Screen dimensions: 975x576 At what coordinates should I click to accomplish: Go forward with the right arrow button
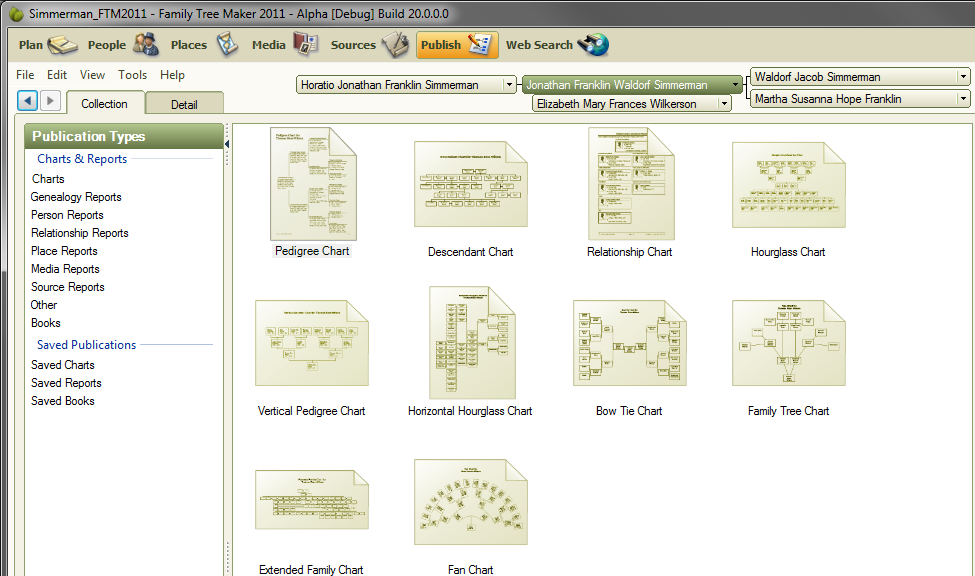click(50, 100)
